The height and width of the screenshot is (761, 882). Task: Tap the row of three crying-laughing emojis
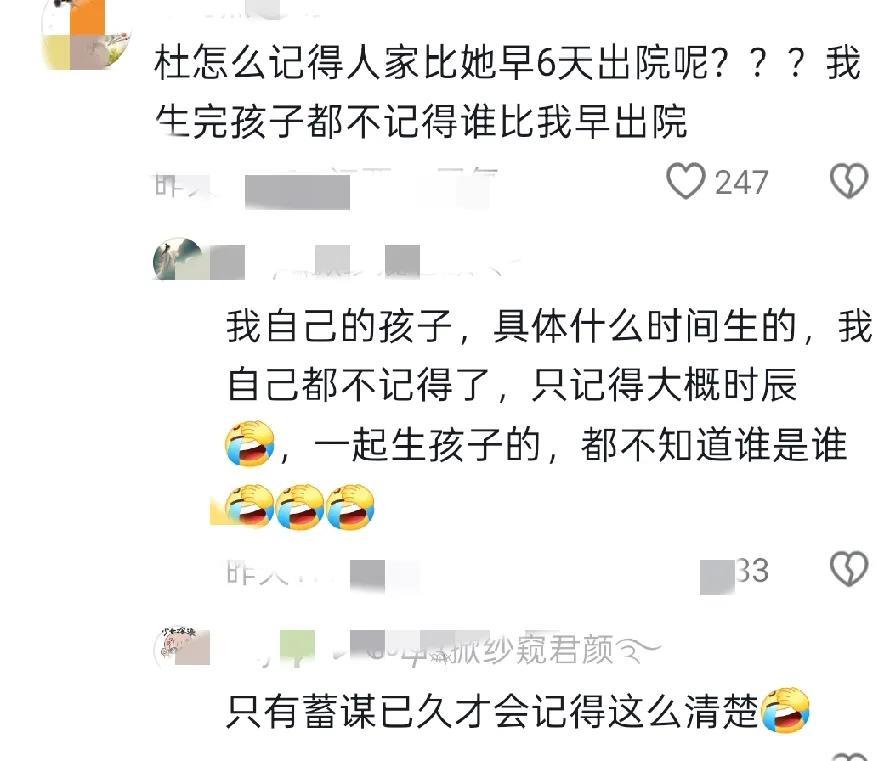299,505
